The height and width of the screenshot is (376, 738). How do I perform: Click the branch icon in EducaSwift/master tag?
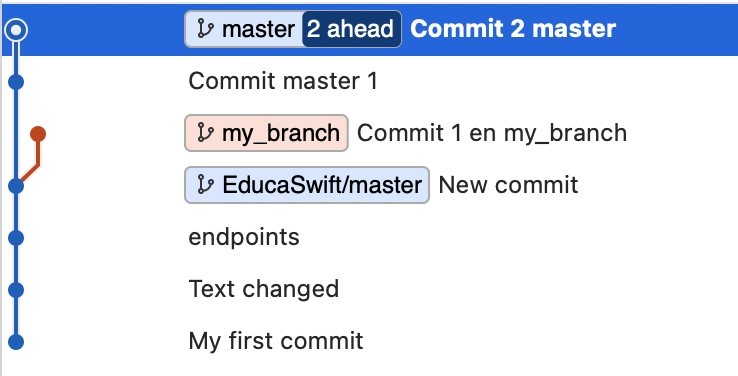[x=206, y=185]
